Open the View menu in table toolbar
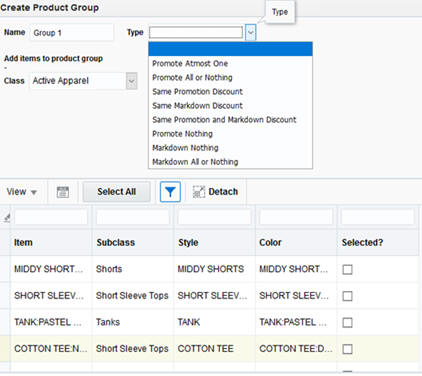Screen dimensions: 422x376 click(x=21, y=192)
